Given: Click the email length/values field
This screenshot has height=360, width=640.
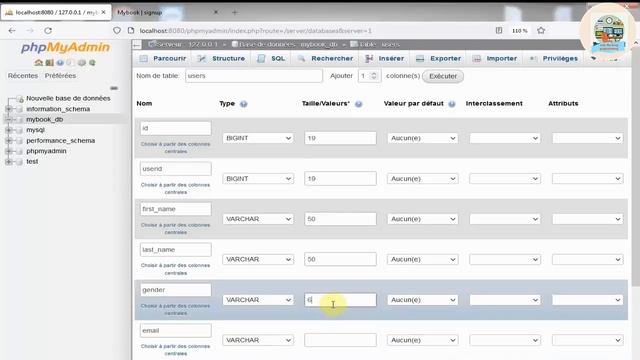Looking at the screenshot, I should click(x=340, y=340).
